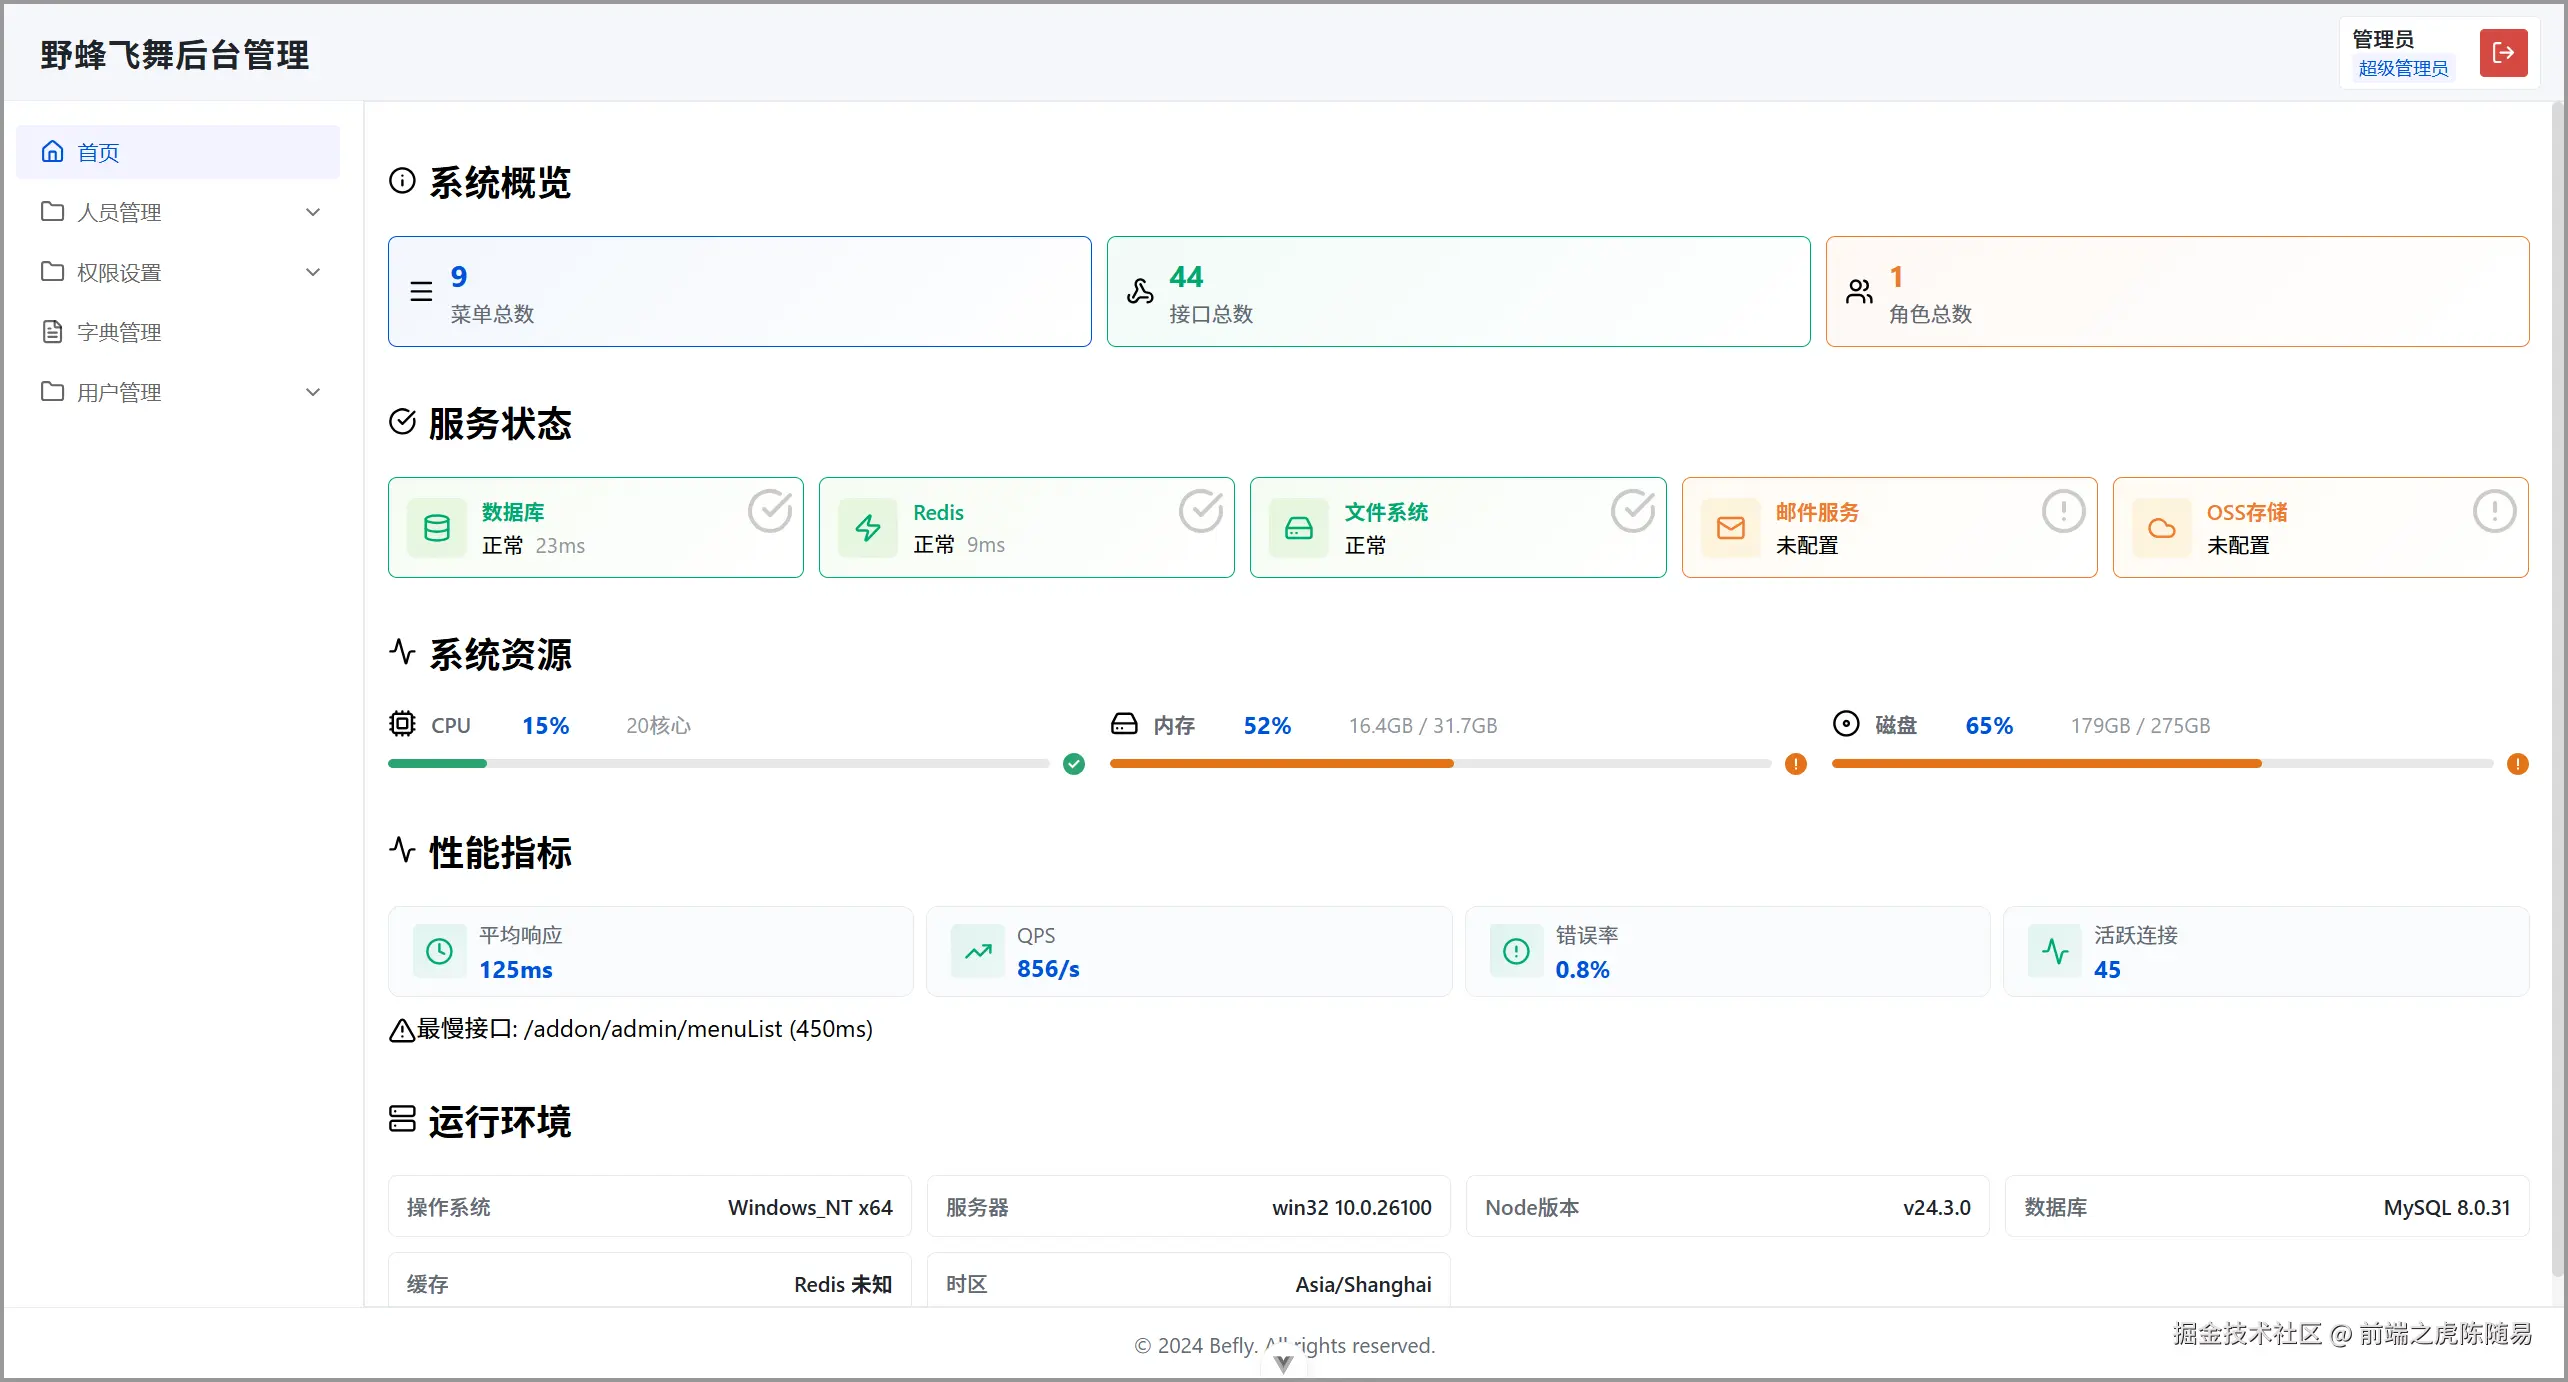Click the Redis status checkmark circle
The height and width of the screenshot is (1382, 2568).
point(1201,511)
